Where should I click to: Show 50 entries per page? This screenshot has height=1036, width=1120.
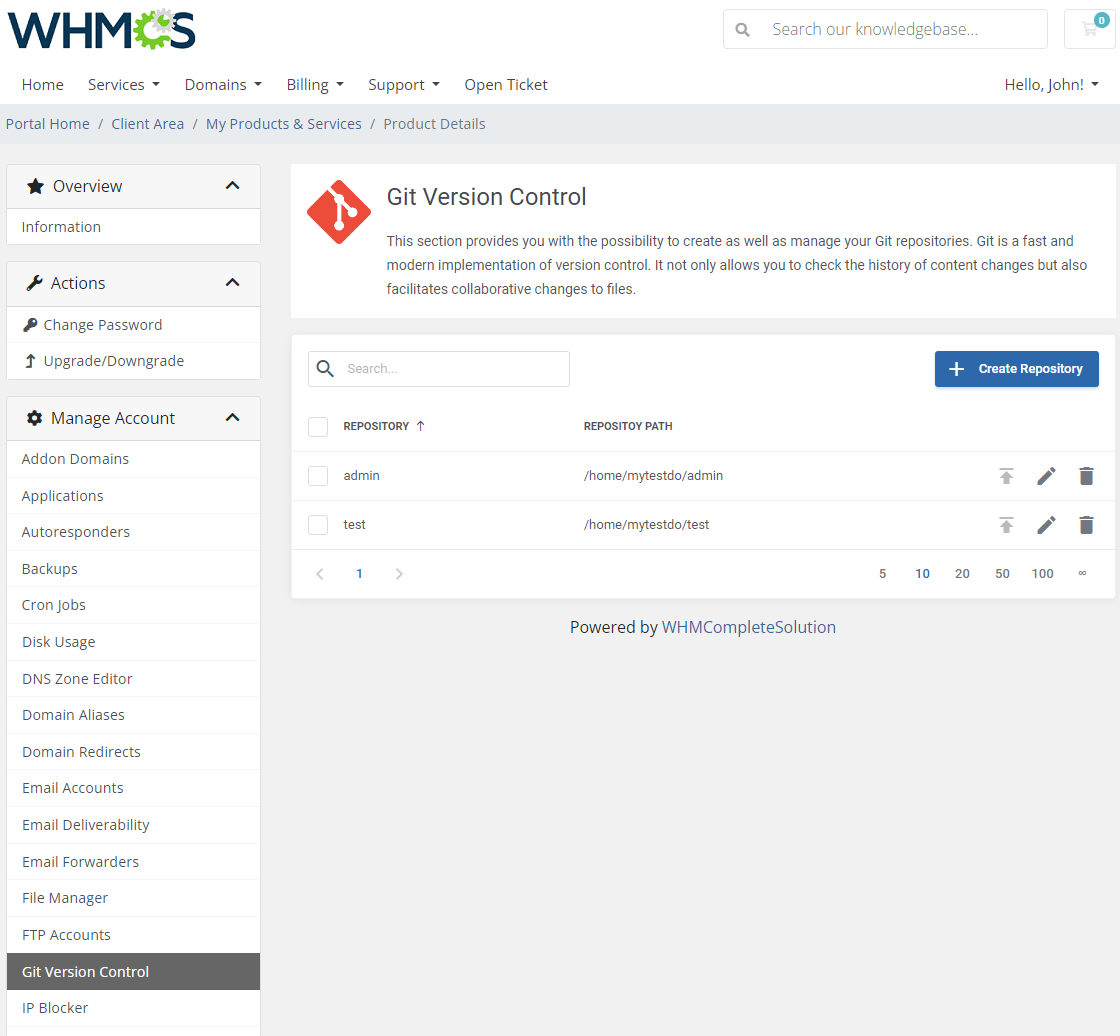1003,574
